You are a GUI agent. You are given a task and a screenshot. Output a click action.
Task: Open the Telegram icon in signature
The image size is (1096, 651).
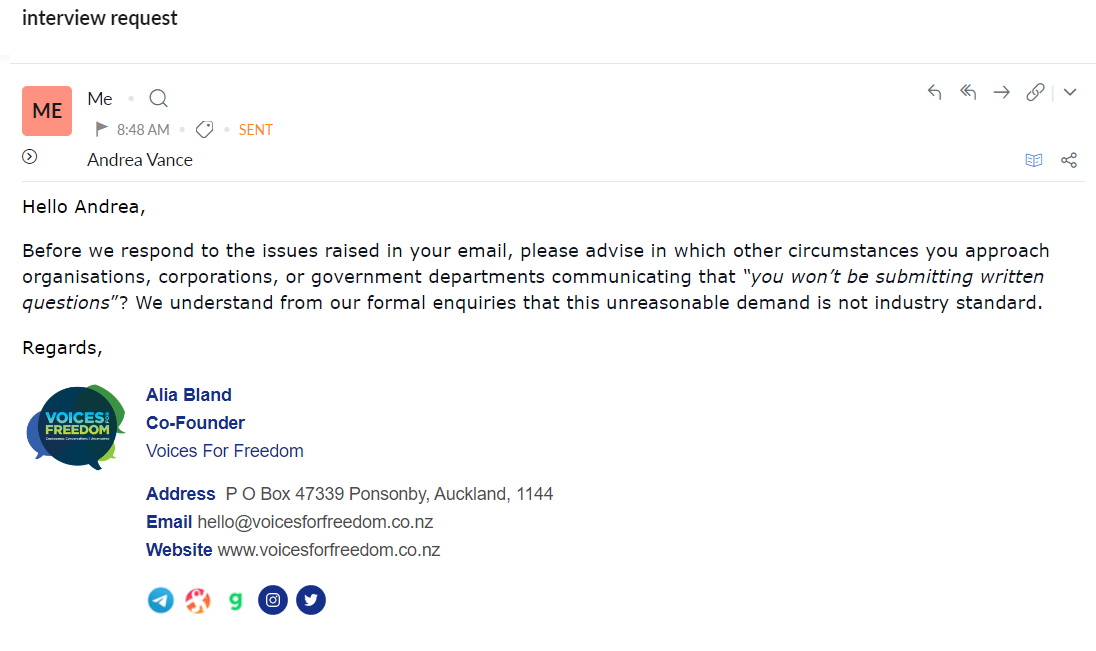click(x=160, y=600)
